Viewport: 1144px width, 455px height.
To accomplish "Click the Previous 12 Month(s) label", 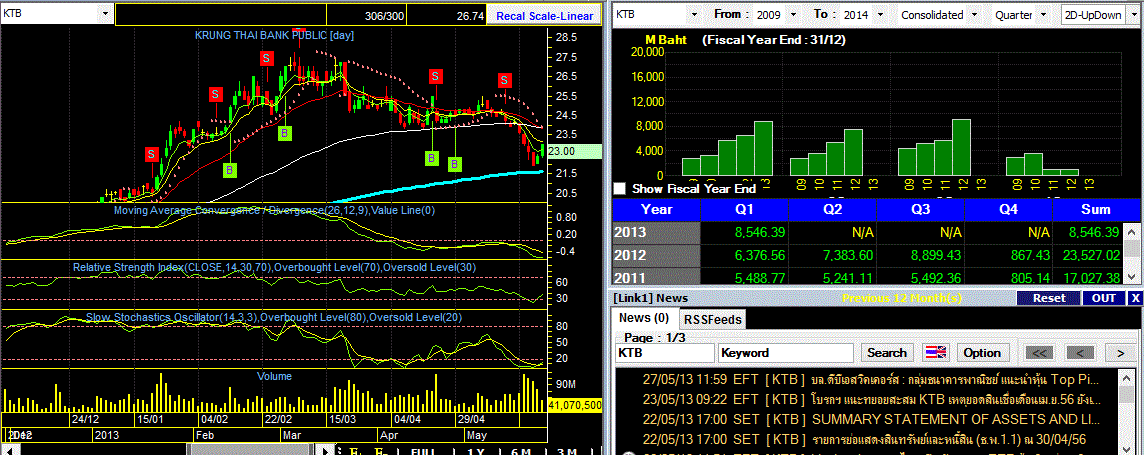I will 902,298.
